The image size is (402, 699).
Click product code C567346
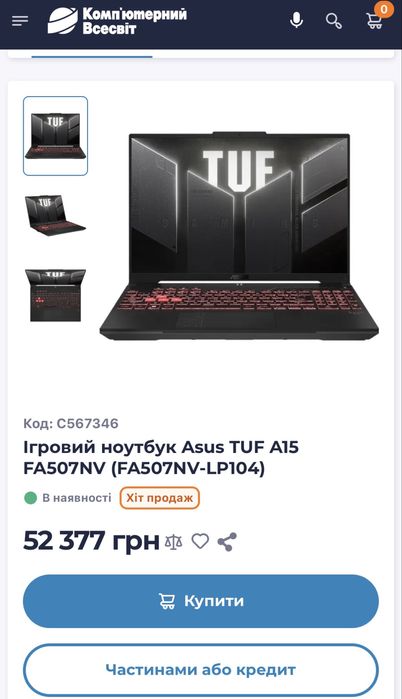coord(71,423)
